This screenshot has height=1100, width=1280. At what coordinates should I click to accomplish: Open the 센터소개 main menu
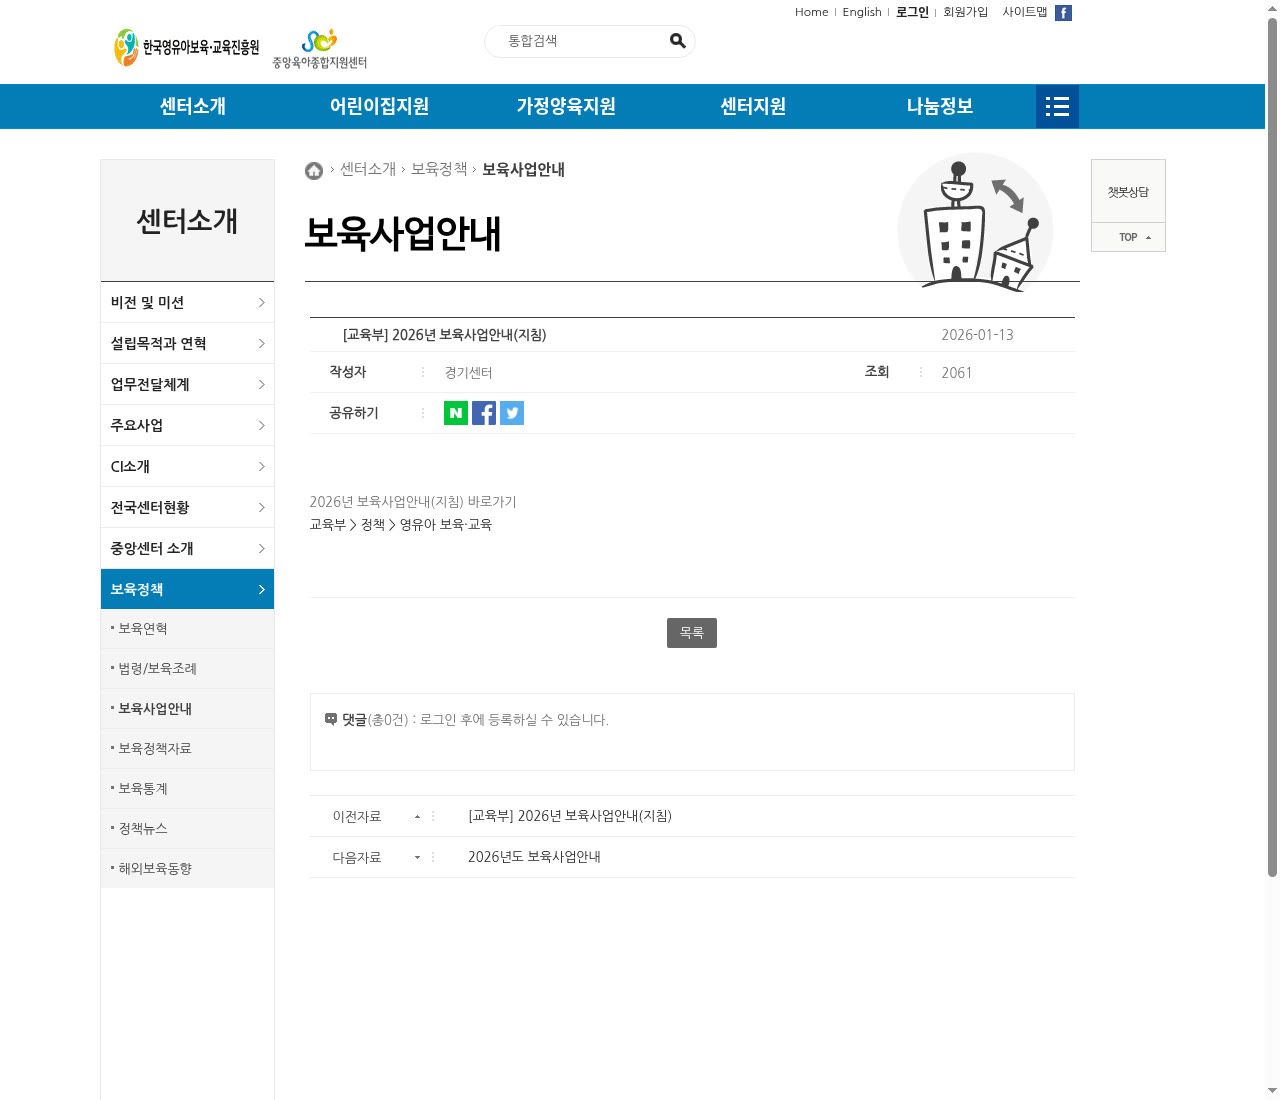pyautogui.click(x=193, y=106)
